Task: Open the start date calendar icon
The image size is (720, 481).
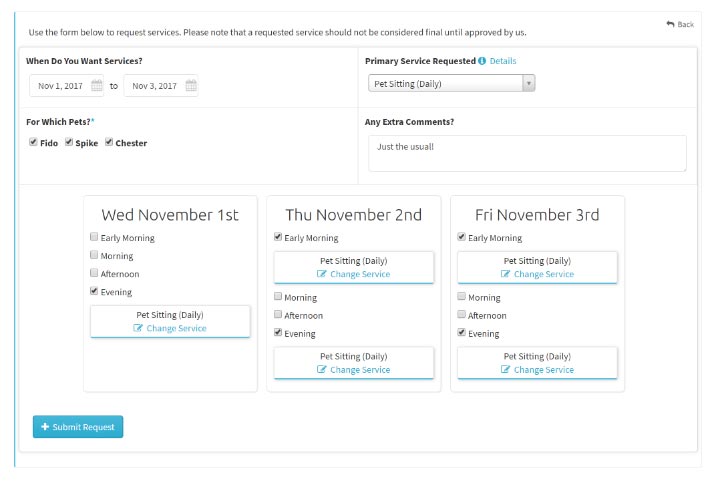Action: tap(96, 85)
